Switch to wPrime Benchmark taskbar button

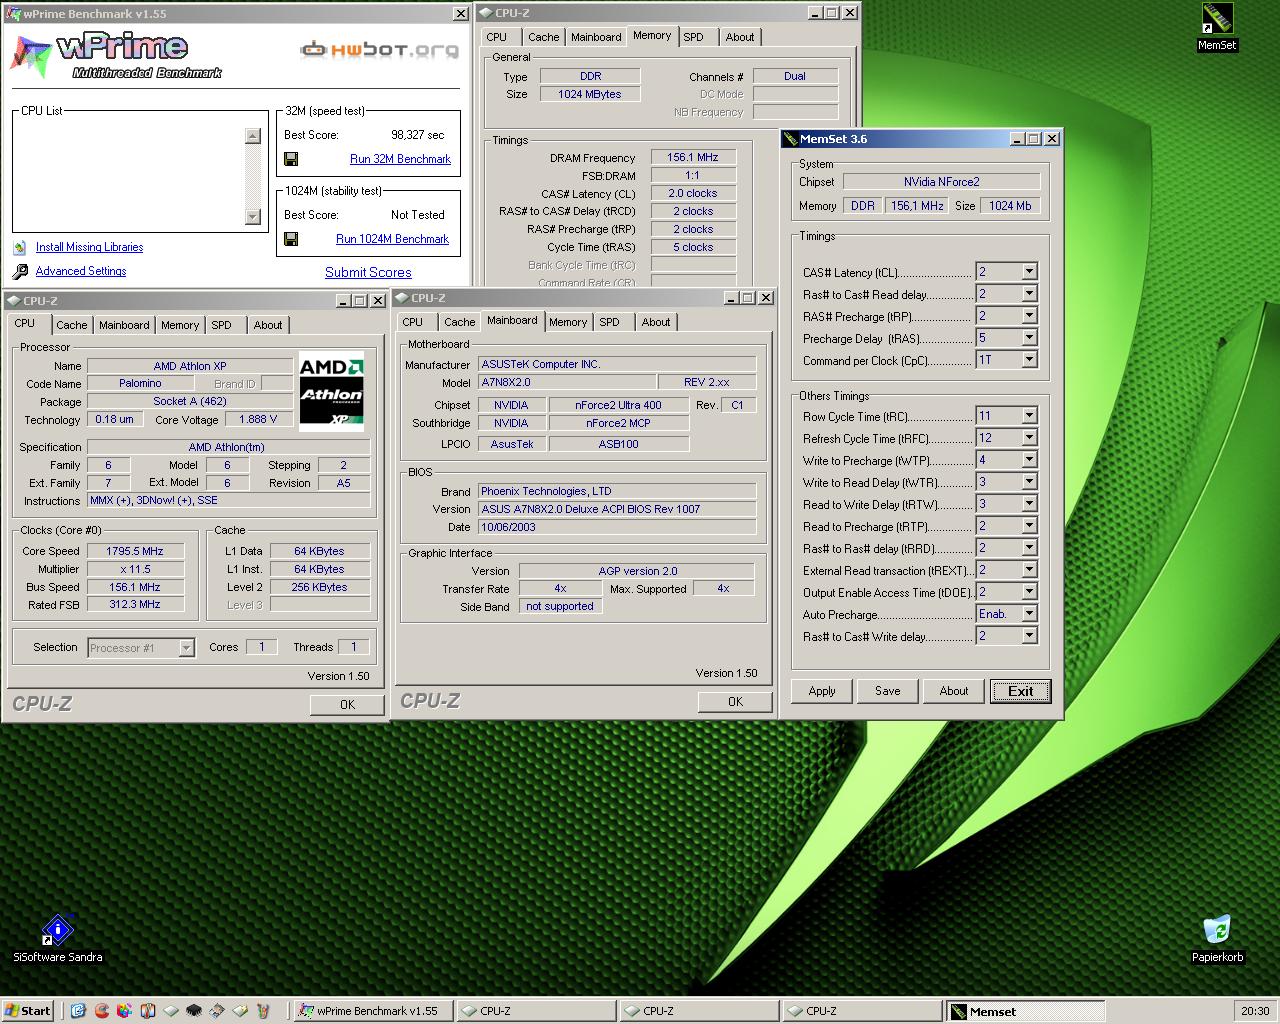point(373,1011)
